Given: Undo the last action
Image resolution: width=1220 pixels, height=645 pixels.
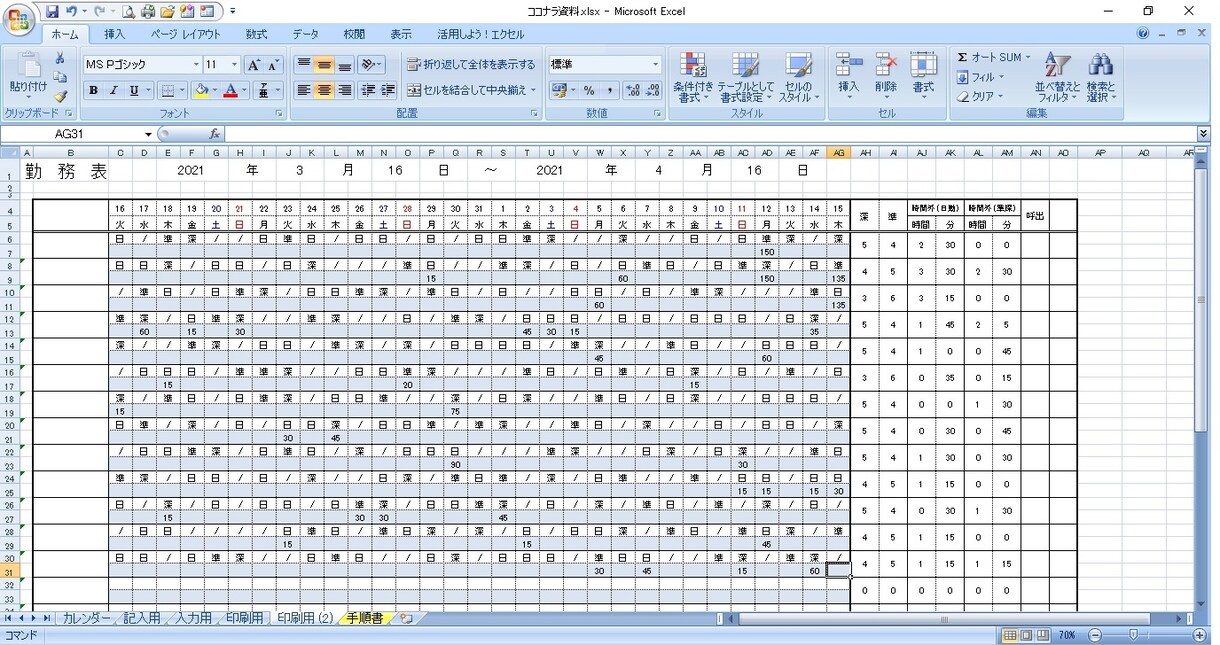Looking at the screenshot, I should 71,12.
